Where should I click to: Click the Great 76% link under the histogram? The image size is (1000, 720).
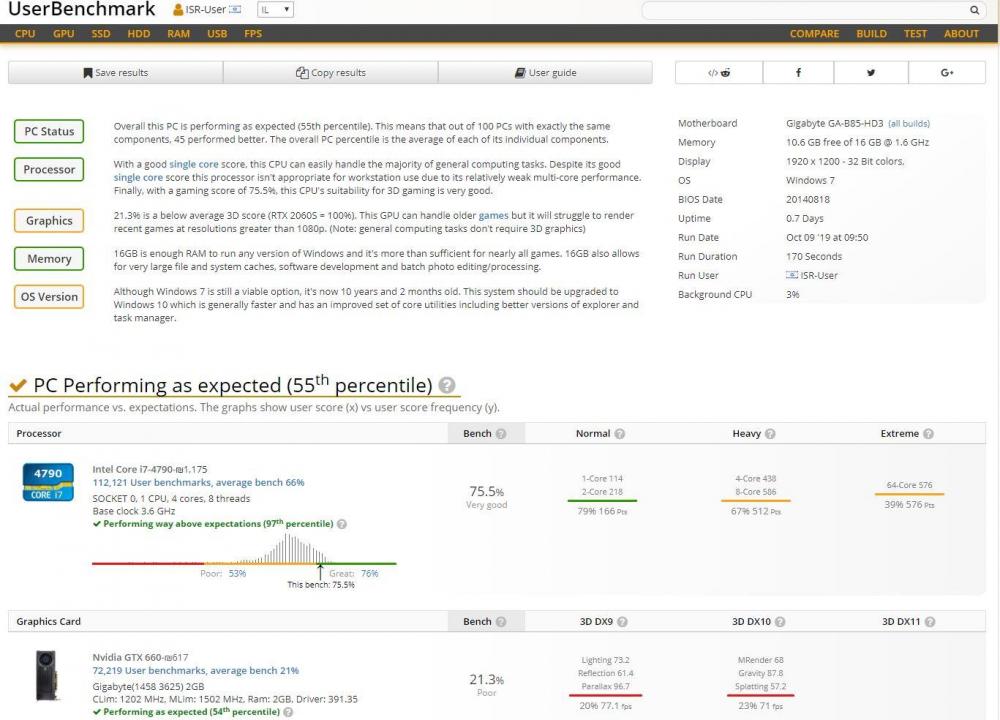369,574
